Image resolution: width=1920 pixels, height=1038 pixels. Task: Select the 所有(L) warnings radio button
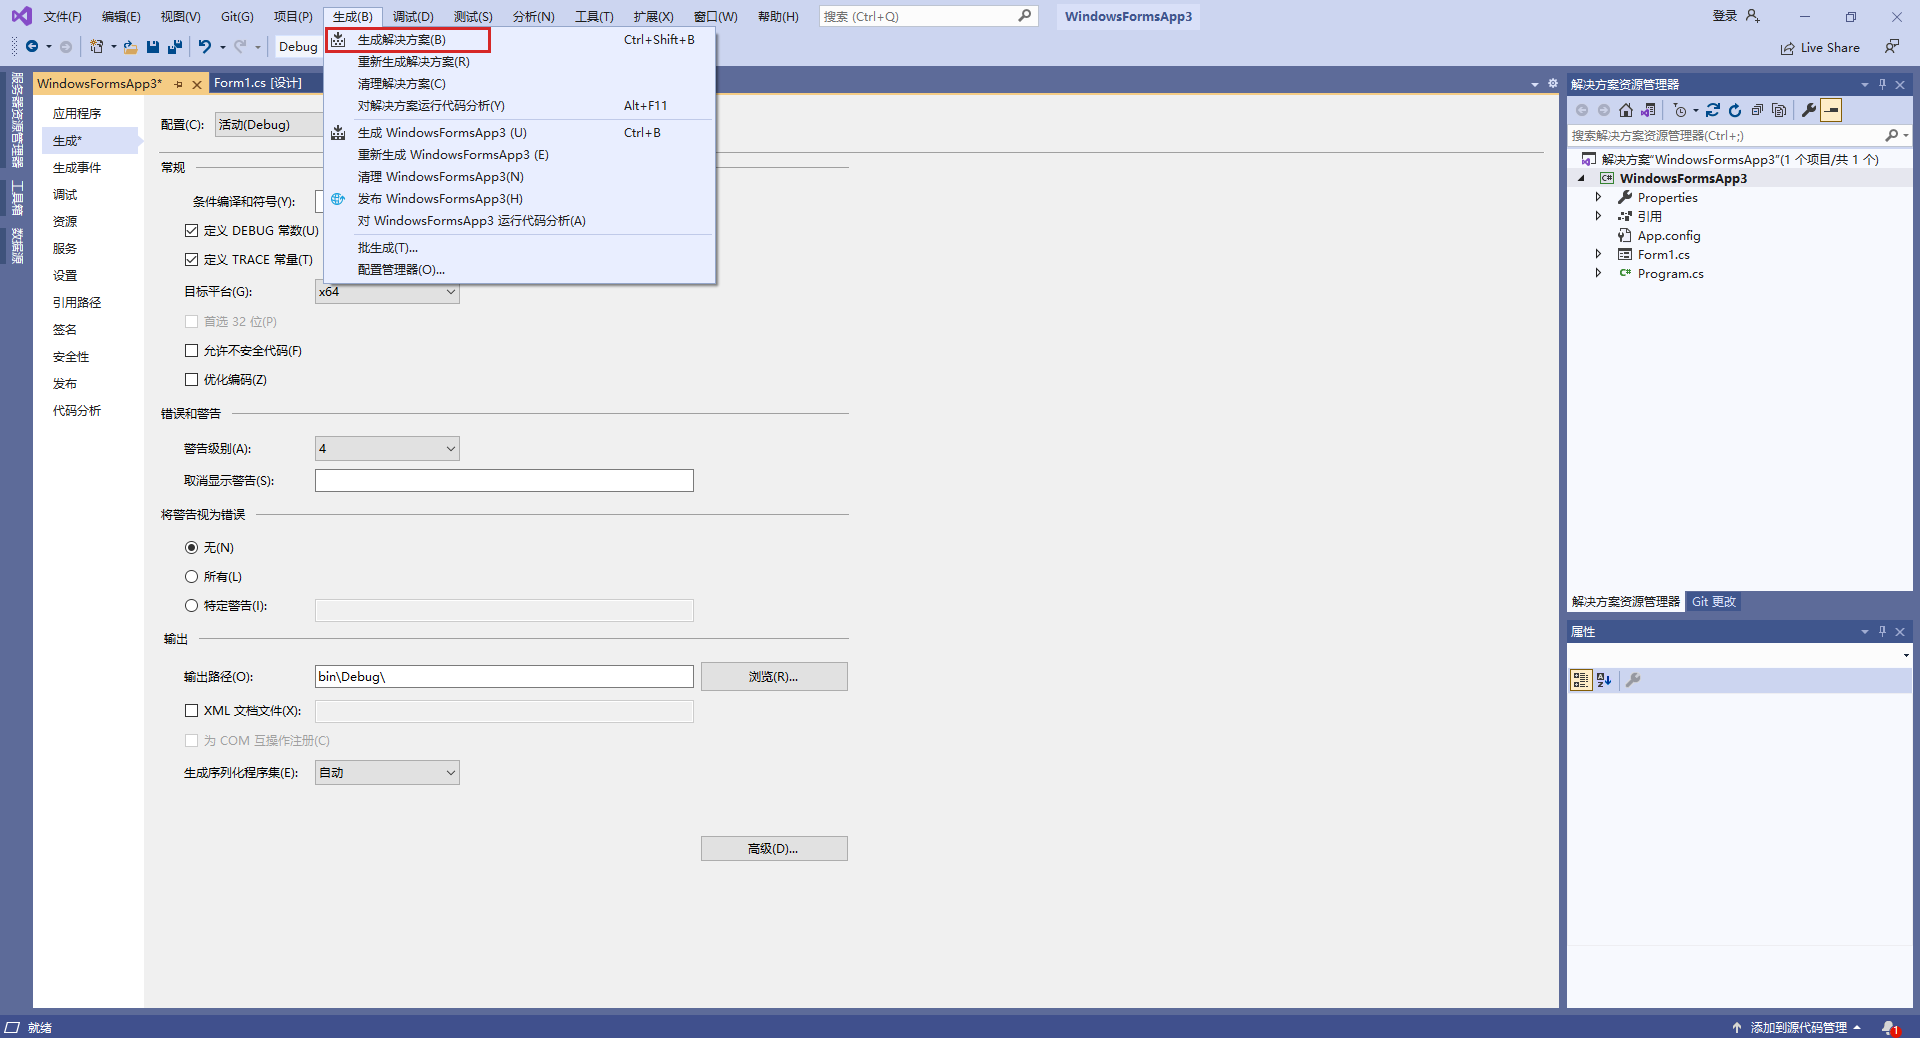(191, 577)
